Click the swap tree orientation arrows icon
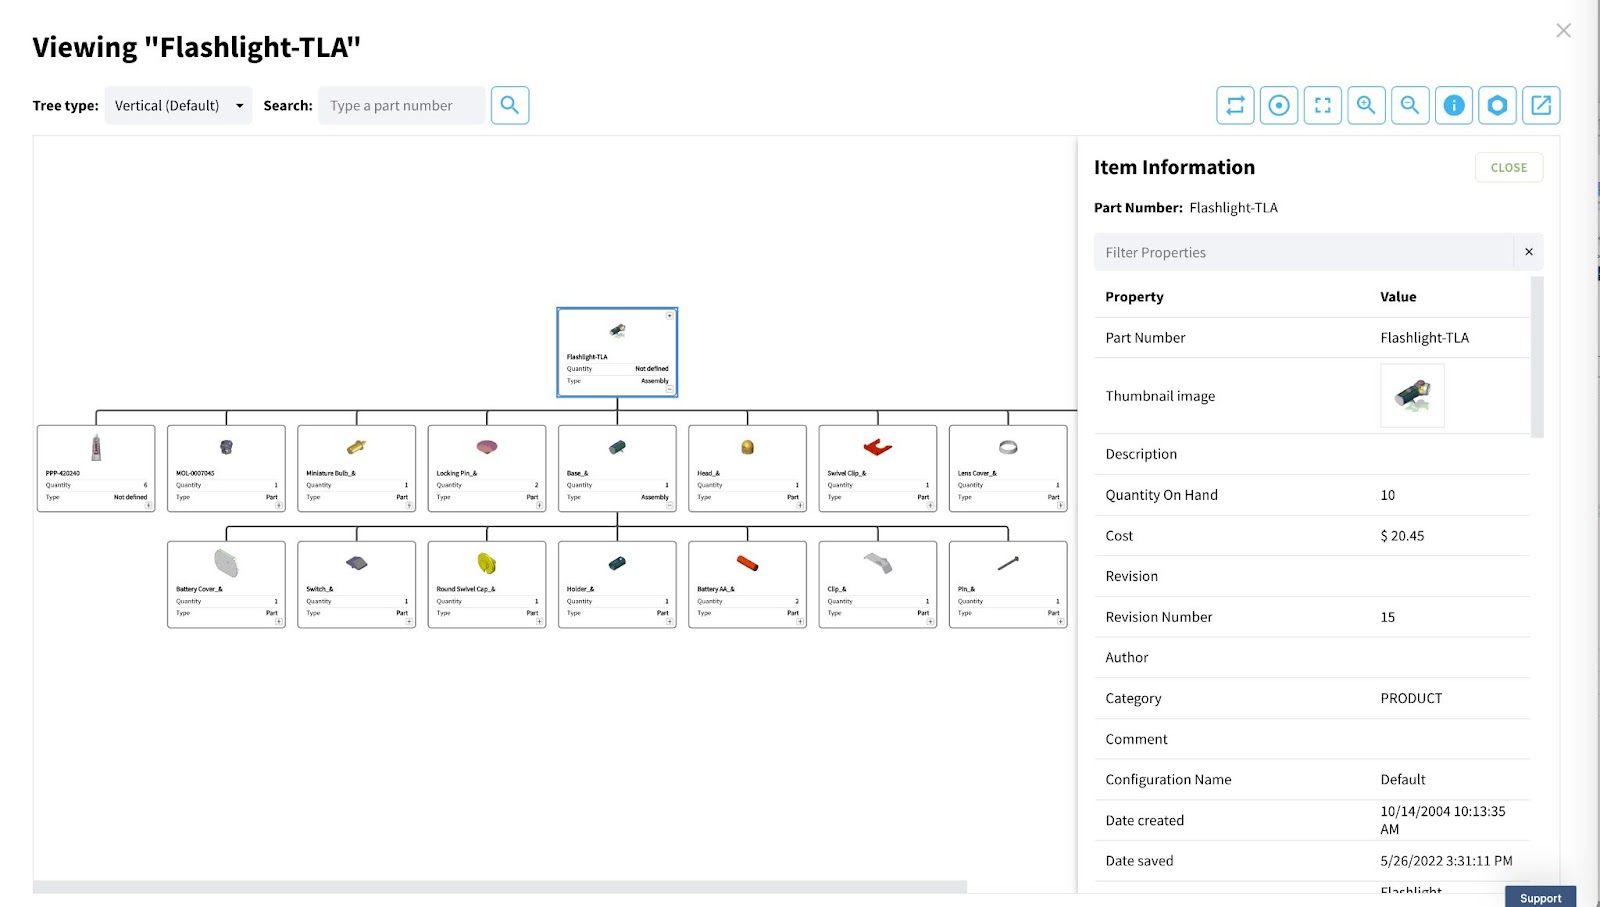The width and height of the screenshot is (1600, 907). (x=1235, y=105)
